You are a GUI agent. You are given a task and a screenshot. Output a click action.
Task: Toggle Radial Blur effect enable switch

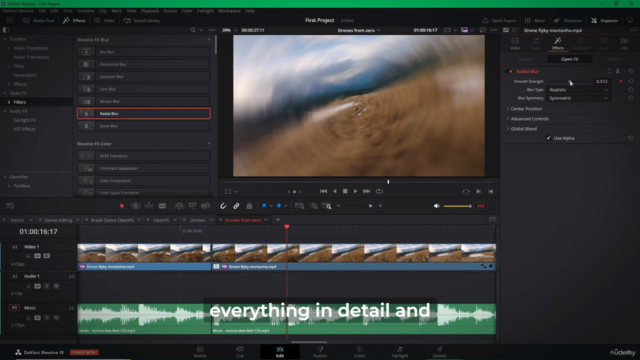point(510,71)
